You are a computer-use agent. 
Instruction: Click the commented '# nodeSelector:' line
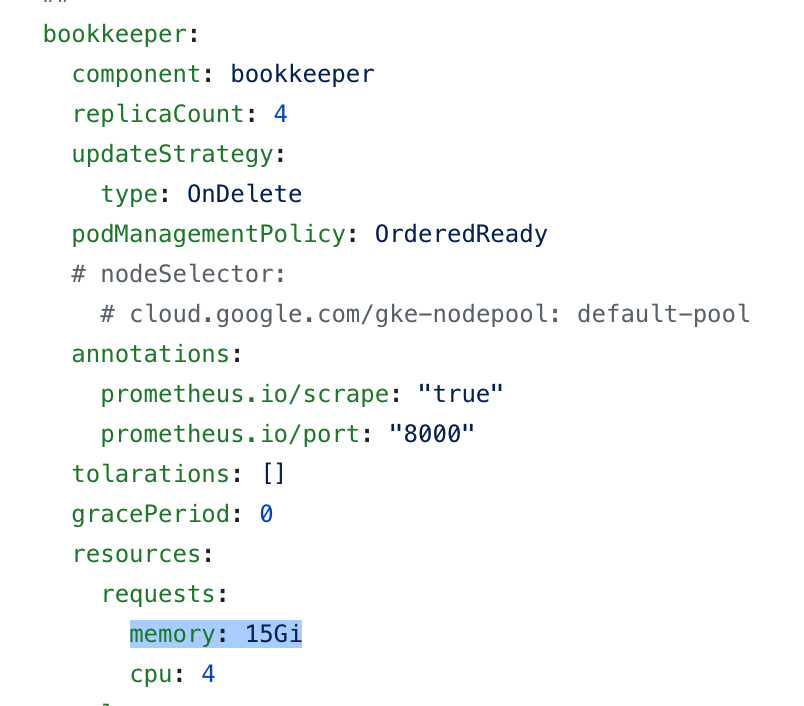(178, 274)
